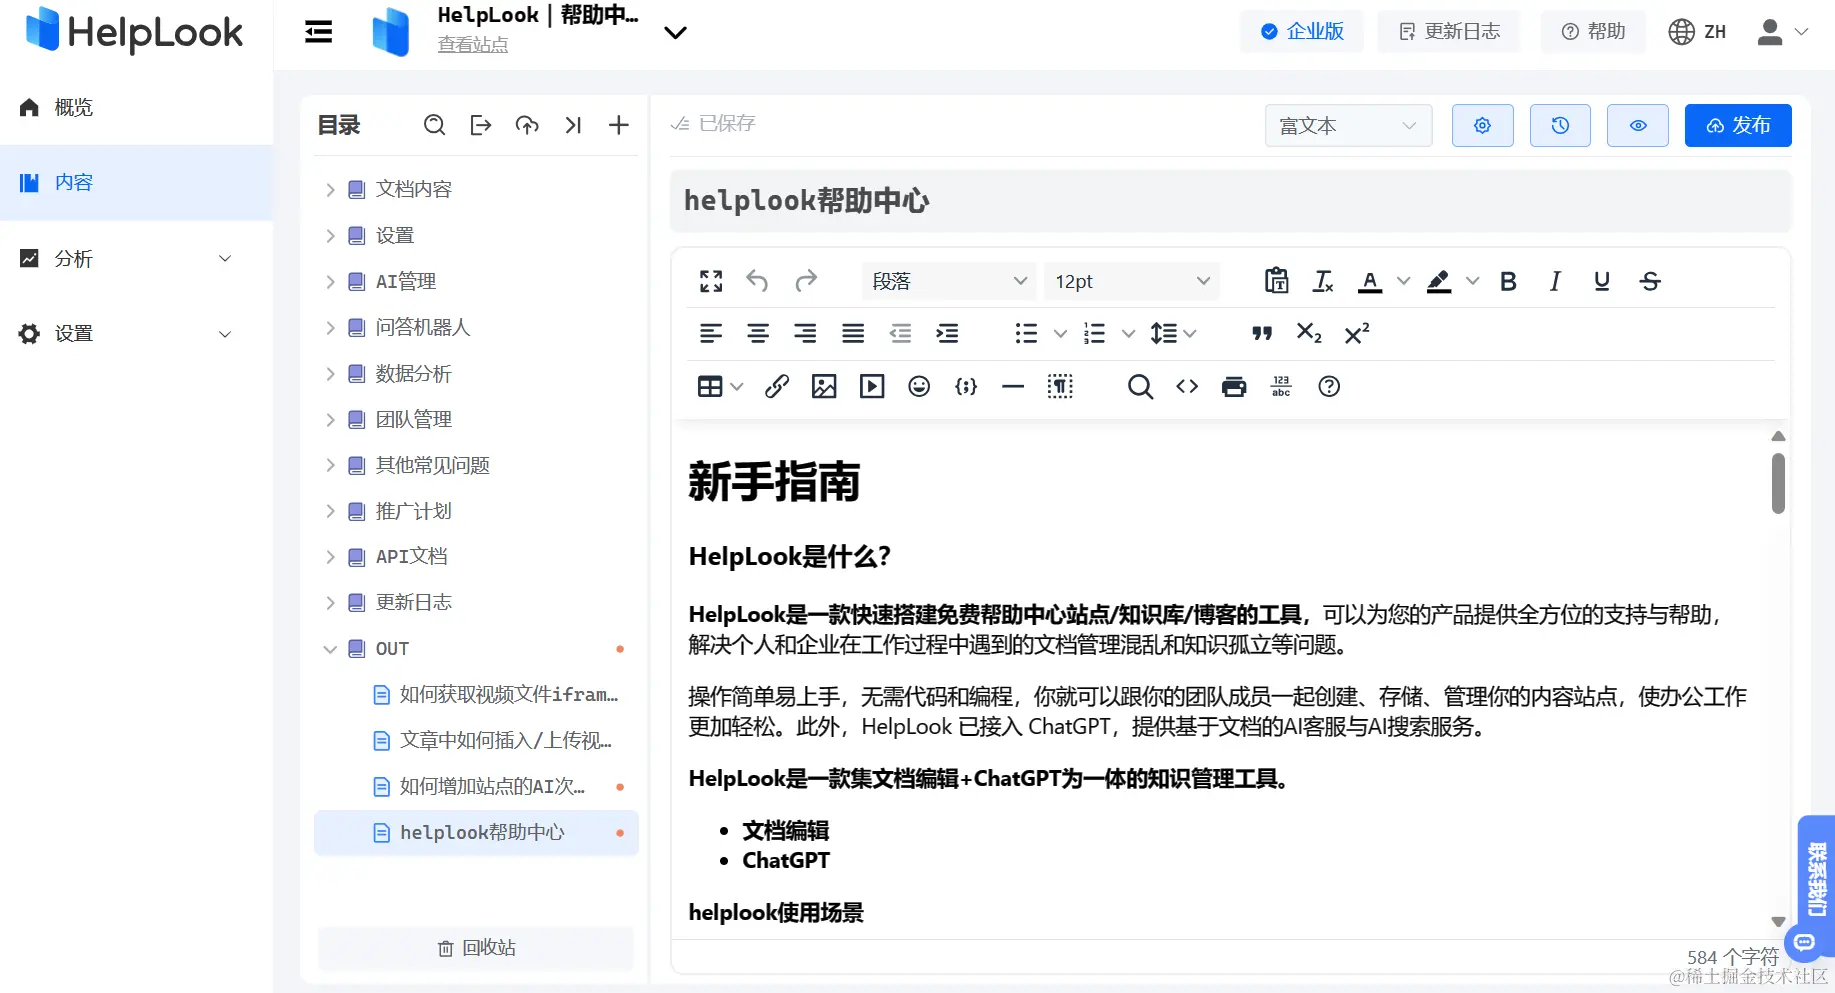This screenshot has height=993, width=1835.
Task: Print the document
Action: click(x=1234, y=387)
